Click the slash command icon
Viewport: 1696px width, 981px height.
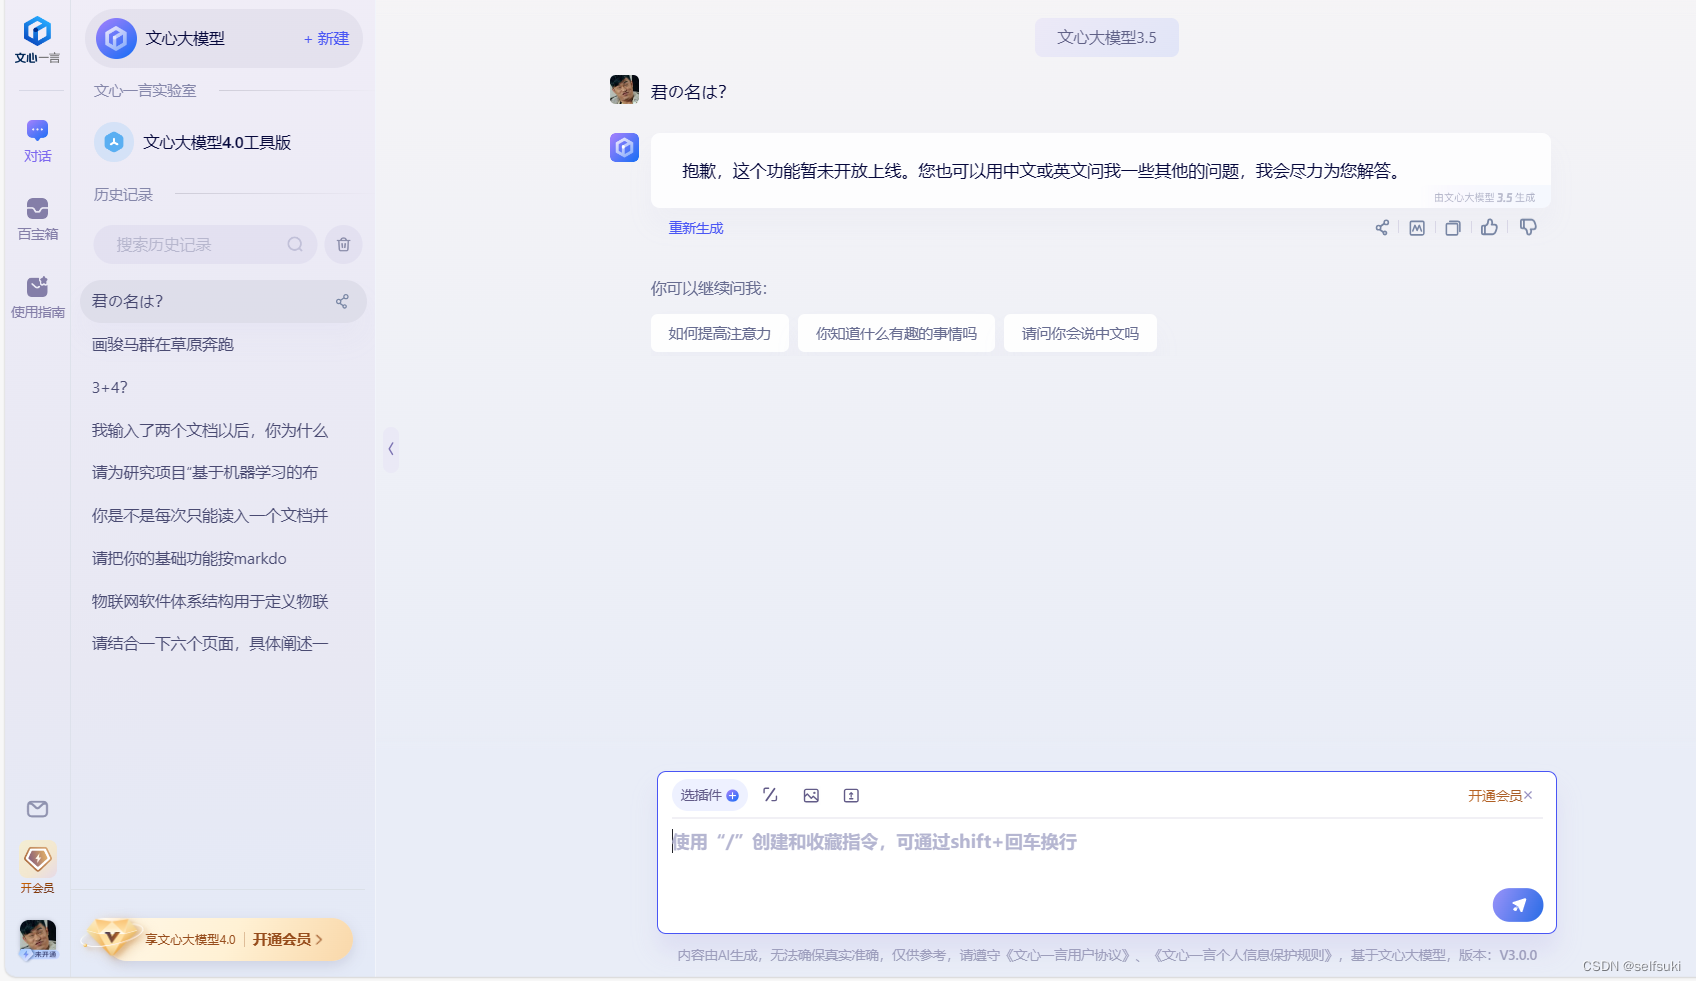pos(770,795)
